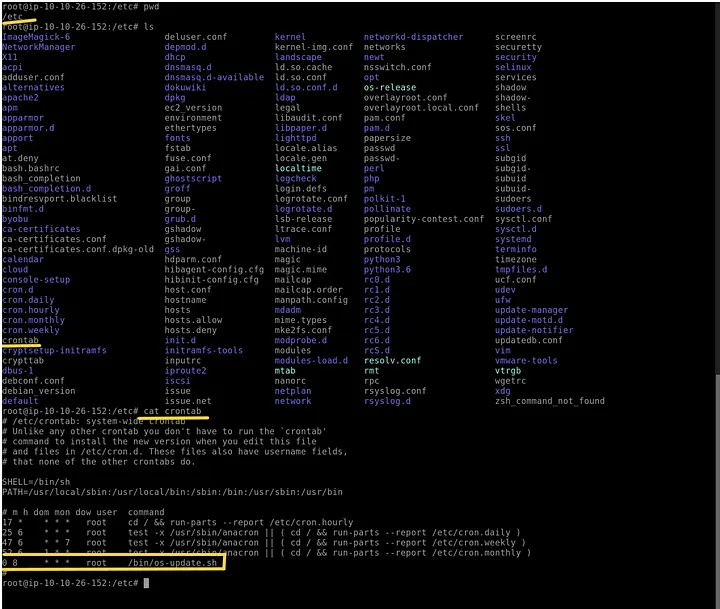
Task: Click the NetworkManager directory entry
Action: tap(38, 47)
